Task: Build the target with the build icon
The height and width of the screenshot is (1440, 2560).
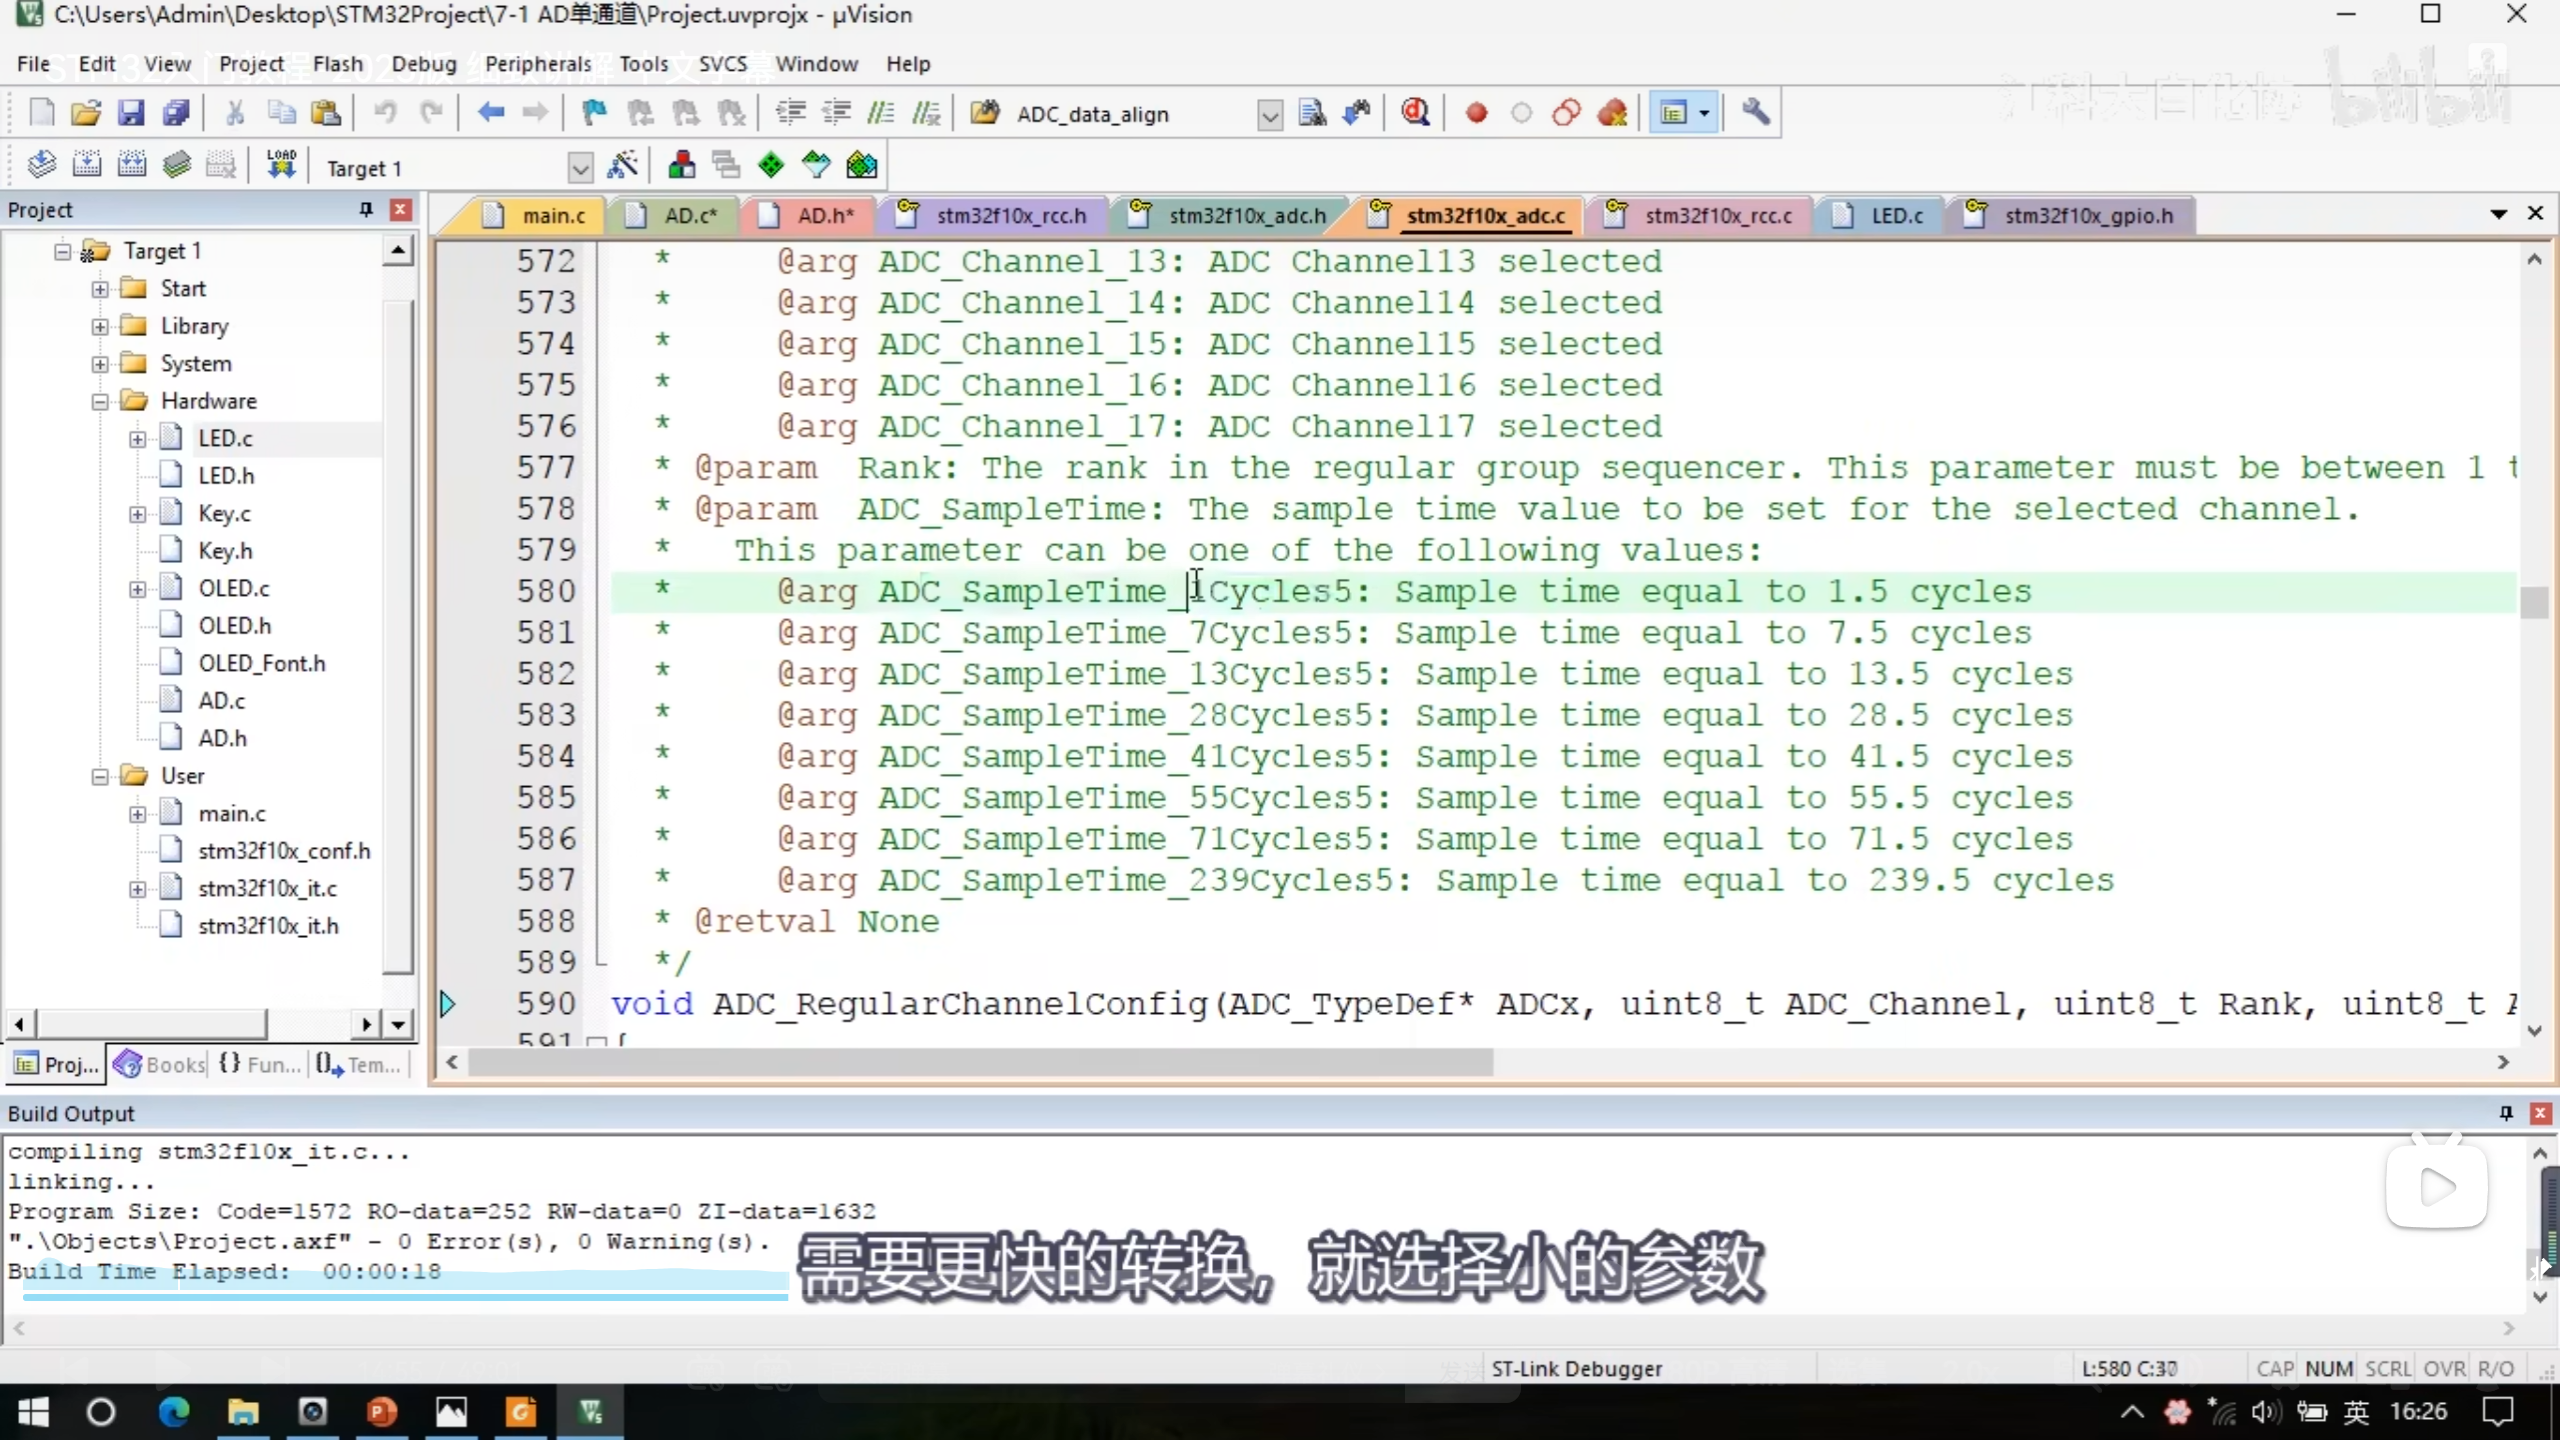Action: point(86,165)
